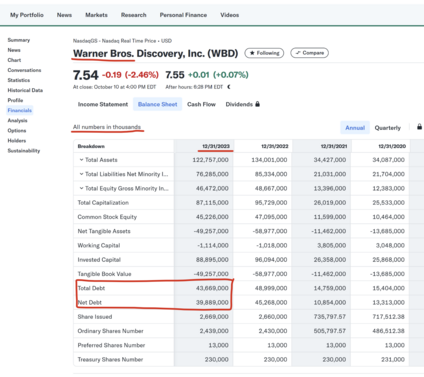Click the 12/31/2022 column header
The image size is (424, 377).
[x=275, y=146]
